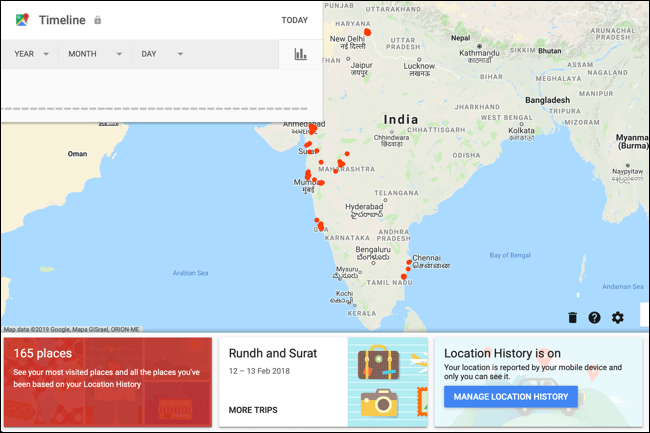This screenshot has height=433, width=650.
Task: Expand the MONTH dropdown
Action: (95, 54)
